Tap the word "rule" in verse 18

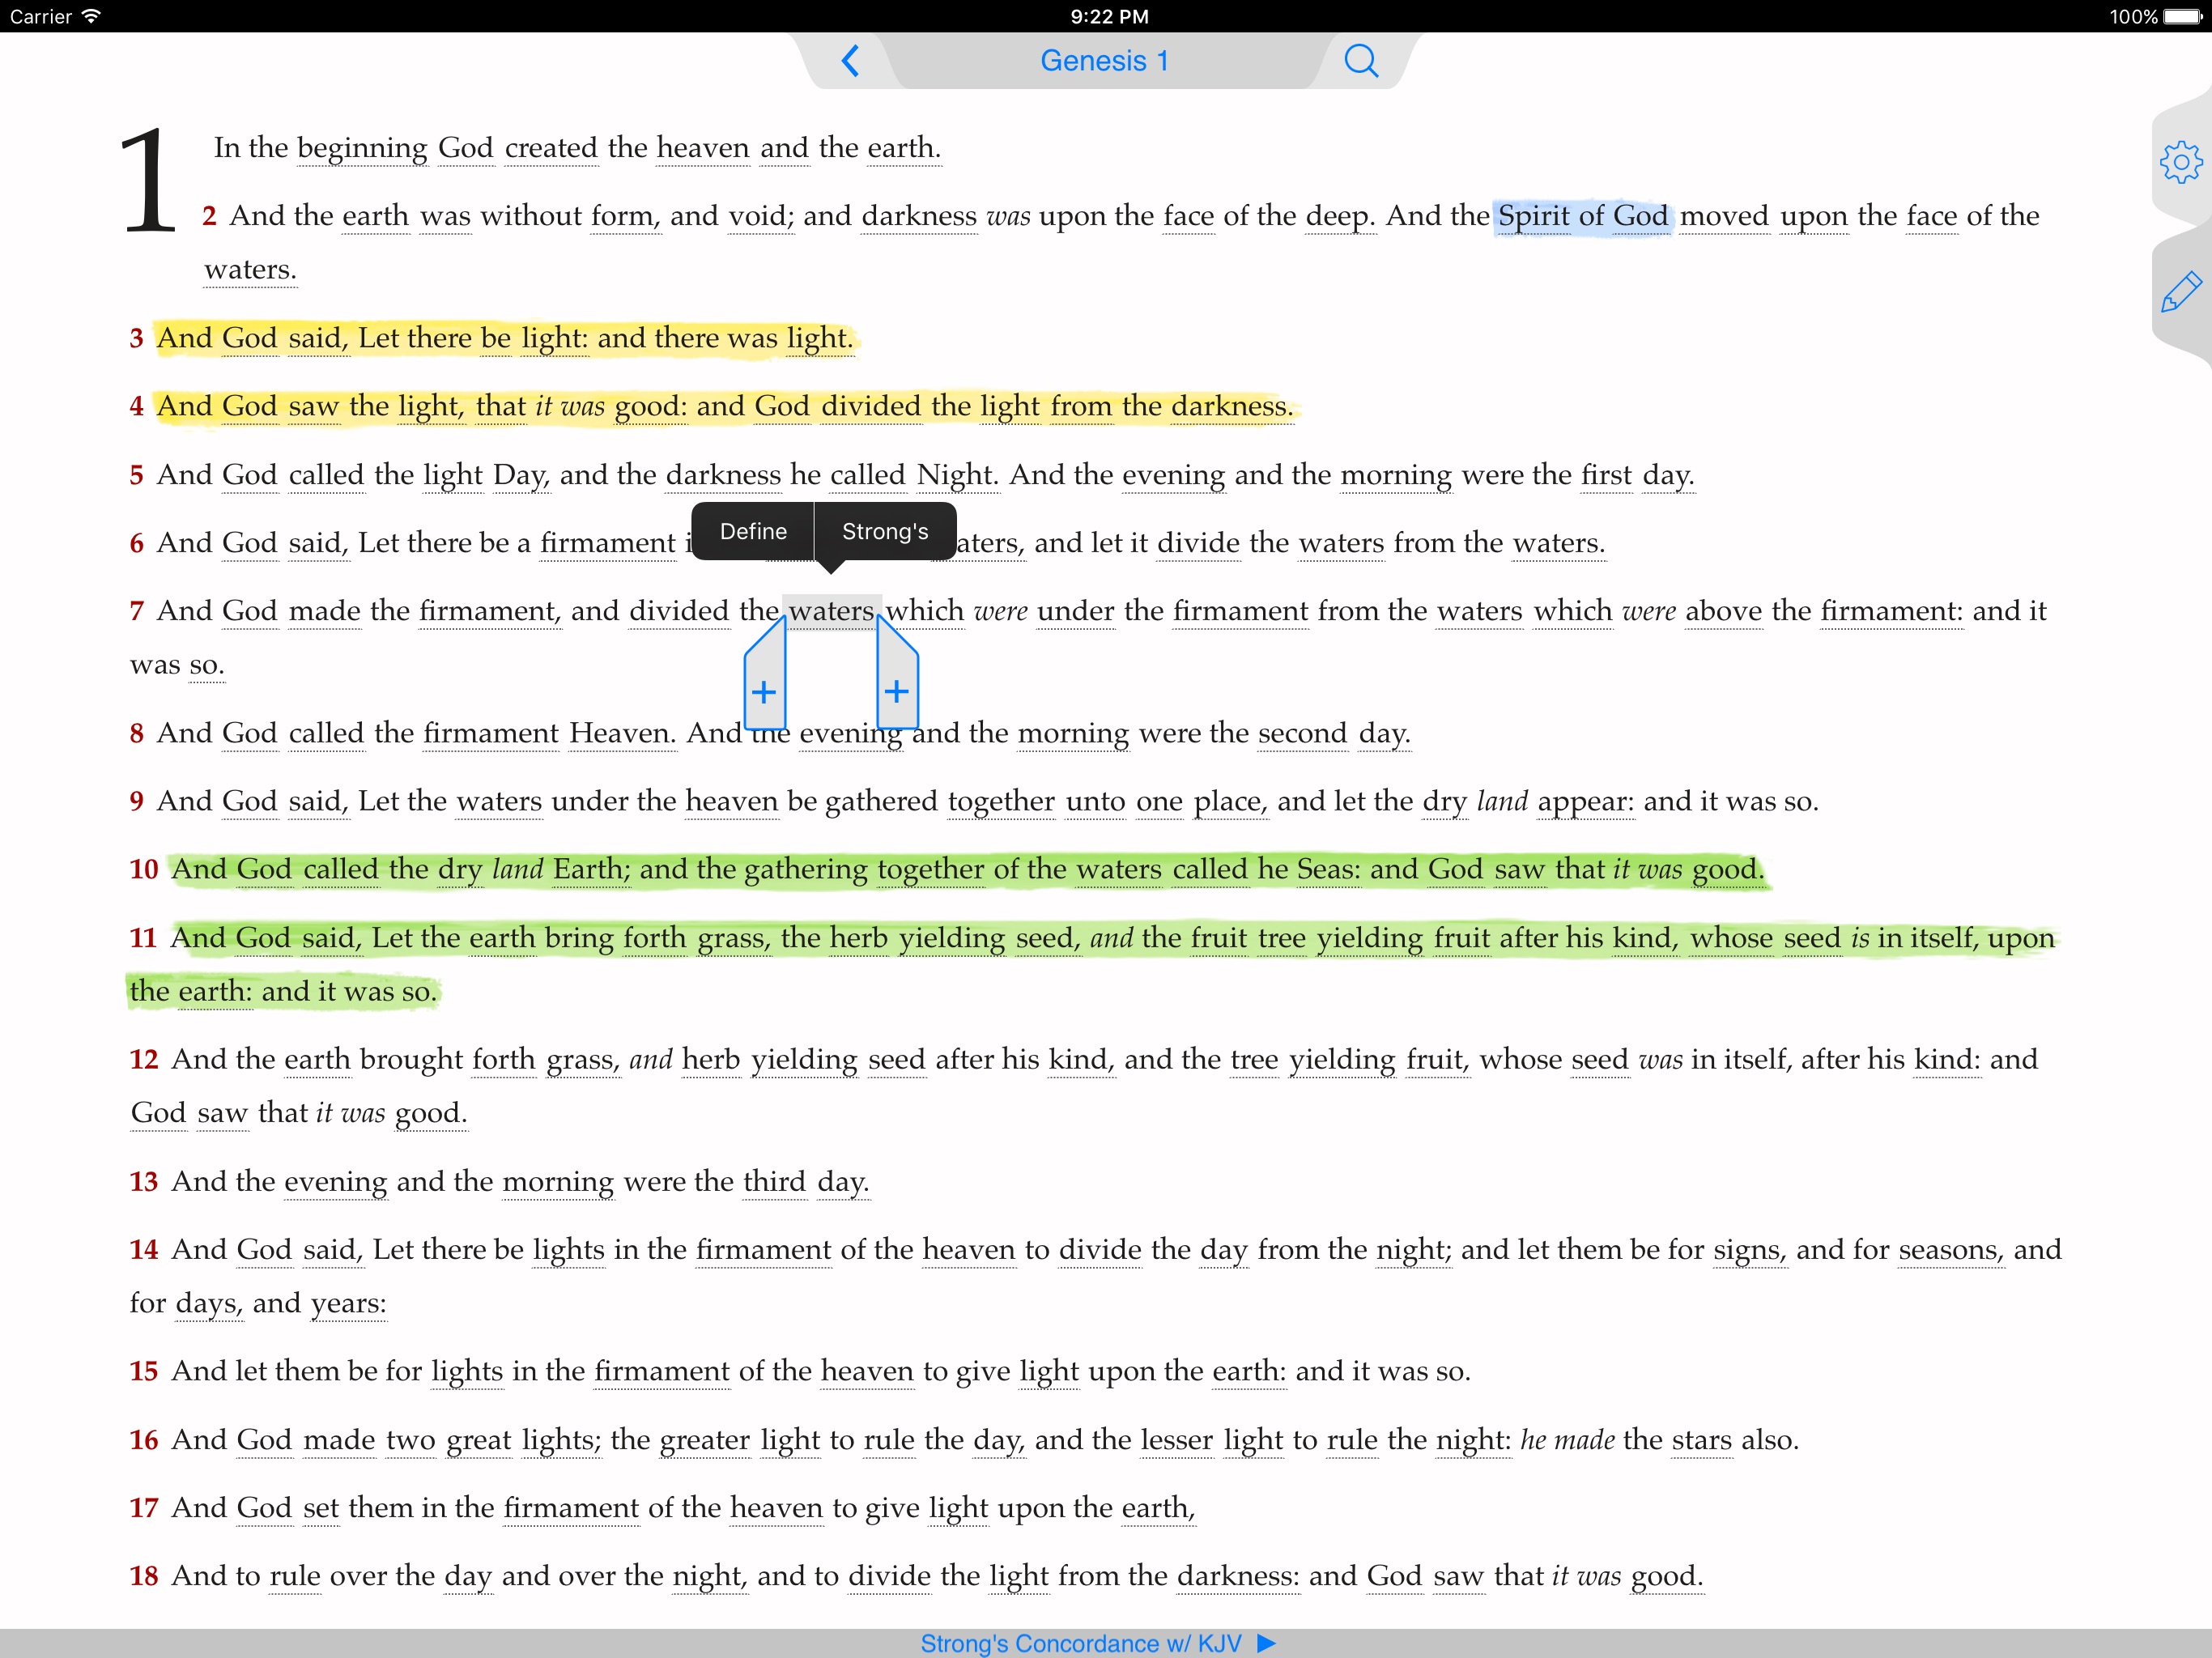[295, 1577]
